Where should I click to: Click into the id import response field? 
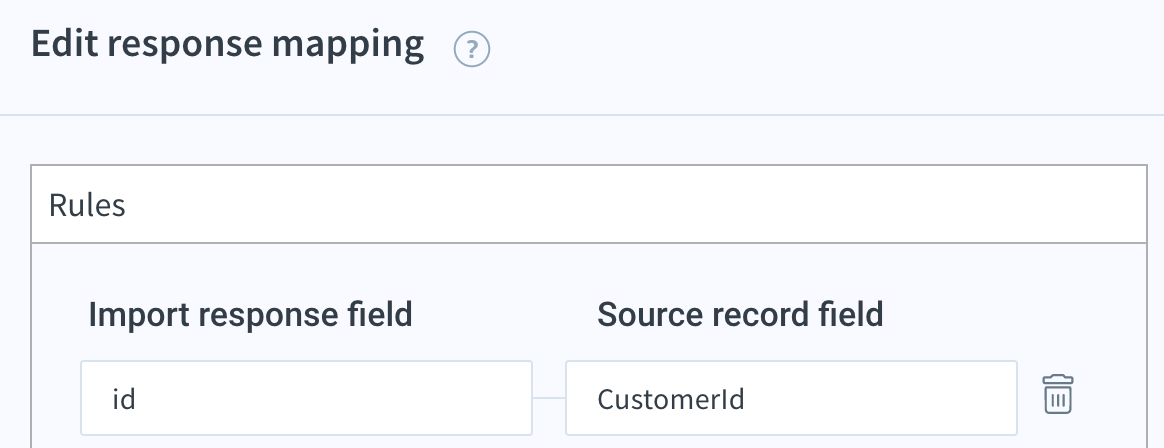(x=307, y=398)
